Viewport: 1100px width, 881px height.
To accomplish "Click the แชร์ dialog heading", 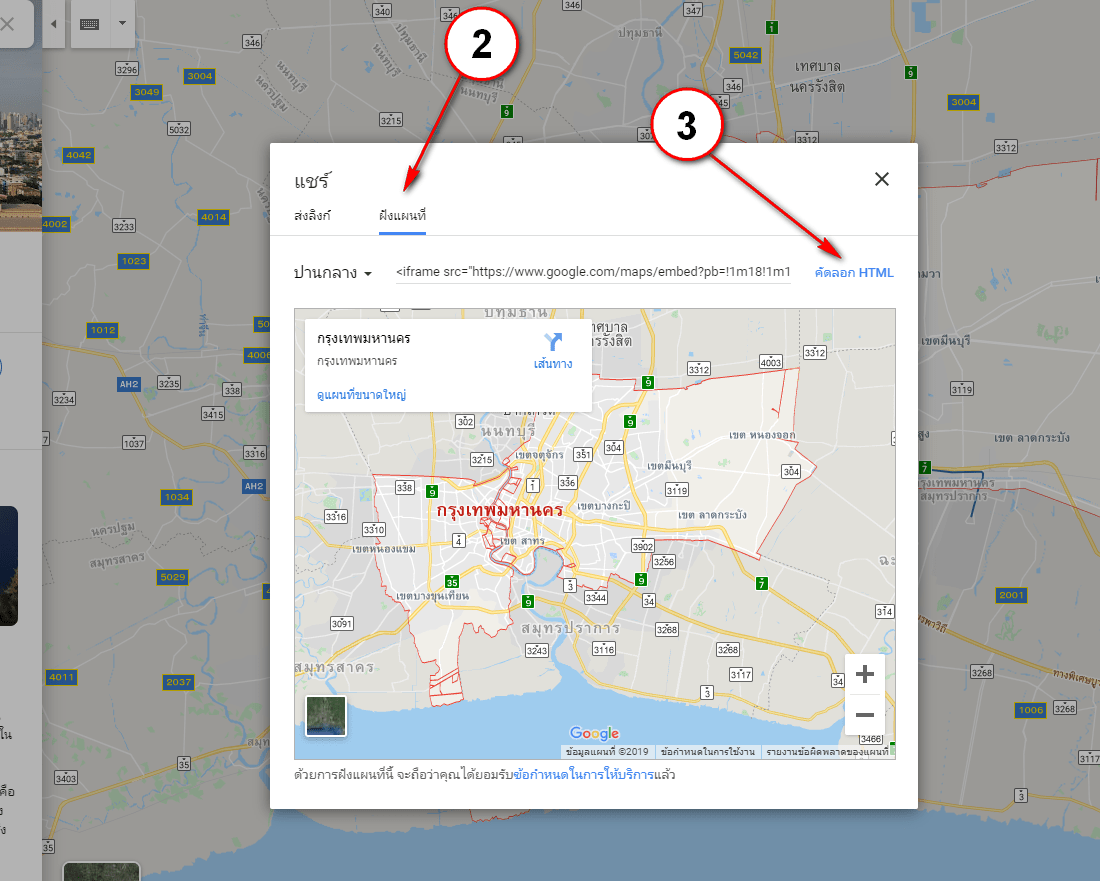I will pyautogui.click(x=312, y=181).
